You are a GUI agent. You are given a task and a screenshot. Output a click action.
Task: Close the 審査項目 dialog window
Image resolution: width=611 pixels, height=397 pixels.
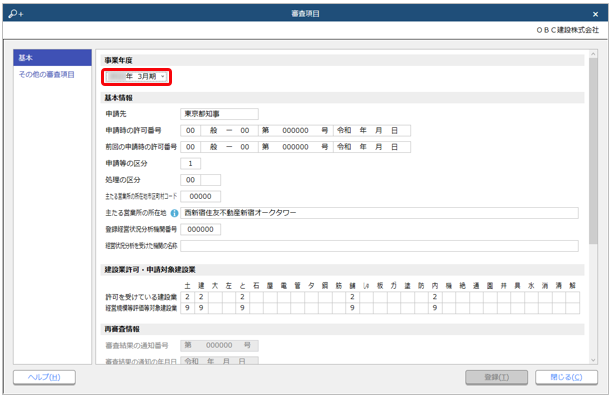click(x=595, y=14)
